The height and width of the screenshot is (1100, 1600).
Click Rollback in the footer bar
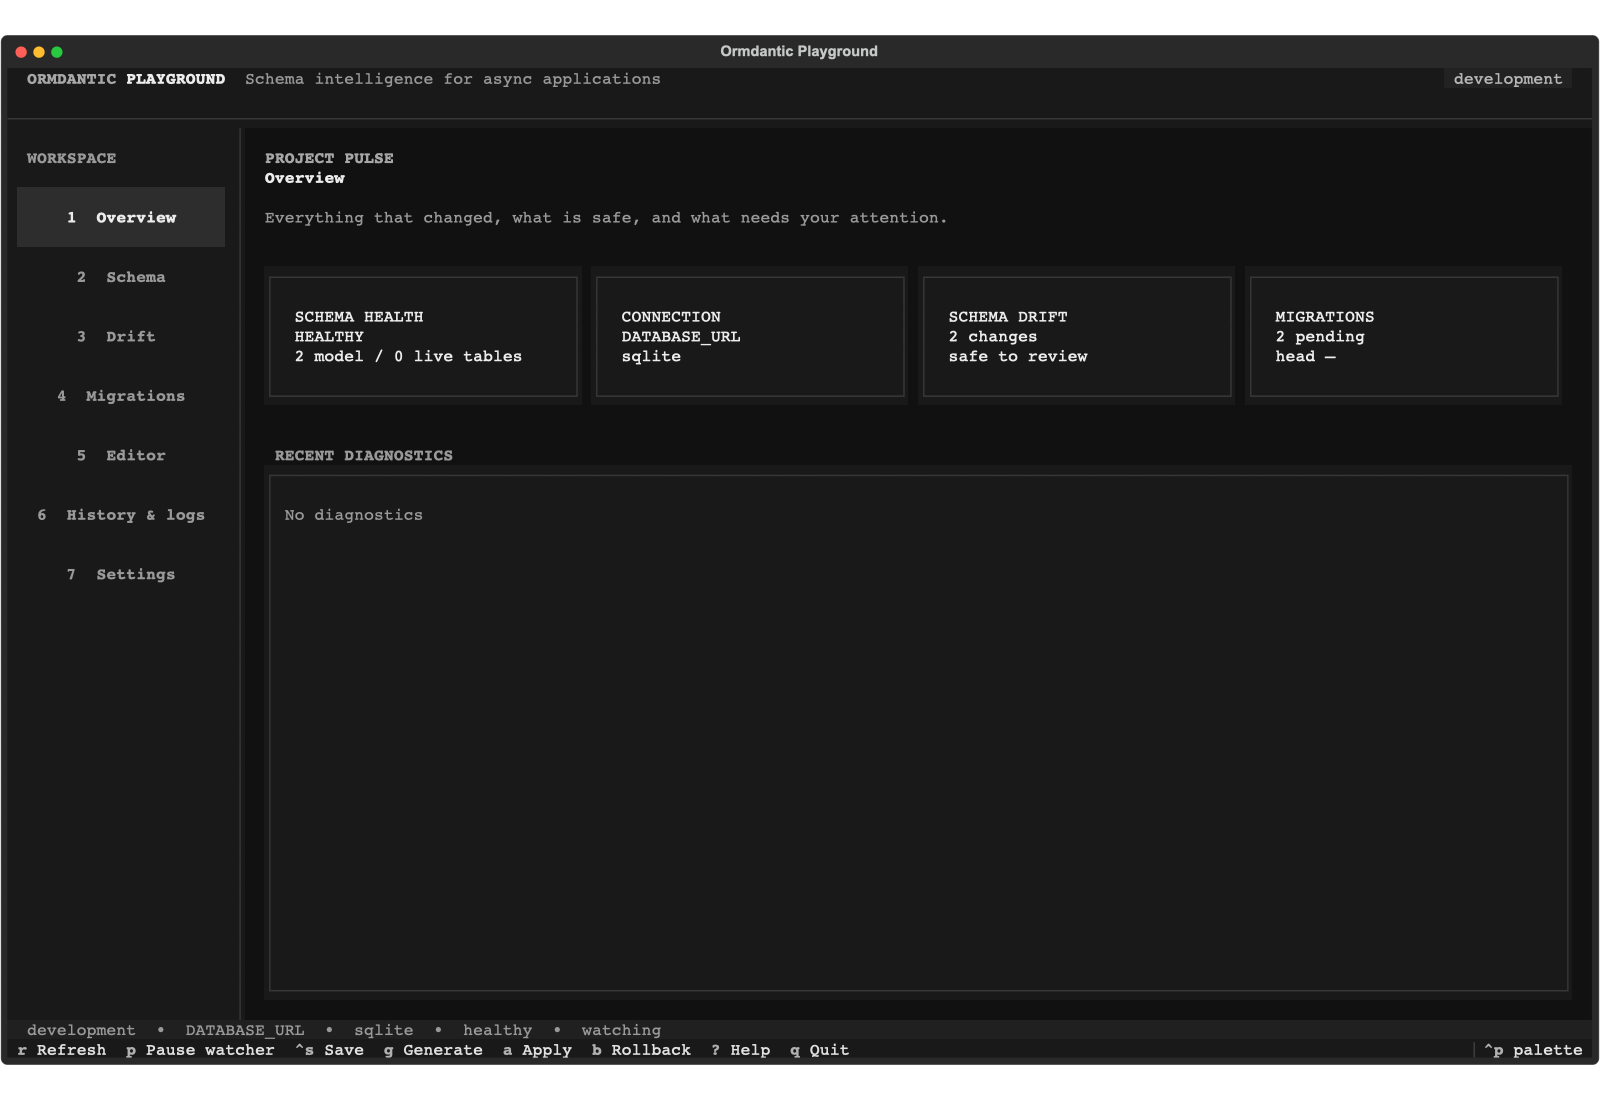pos(641,1050)
